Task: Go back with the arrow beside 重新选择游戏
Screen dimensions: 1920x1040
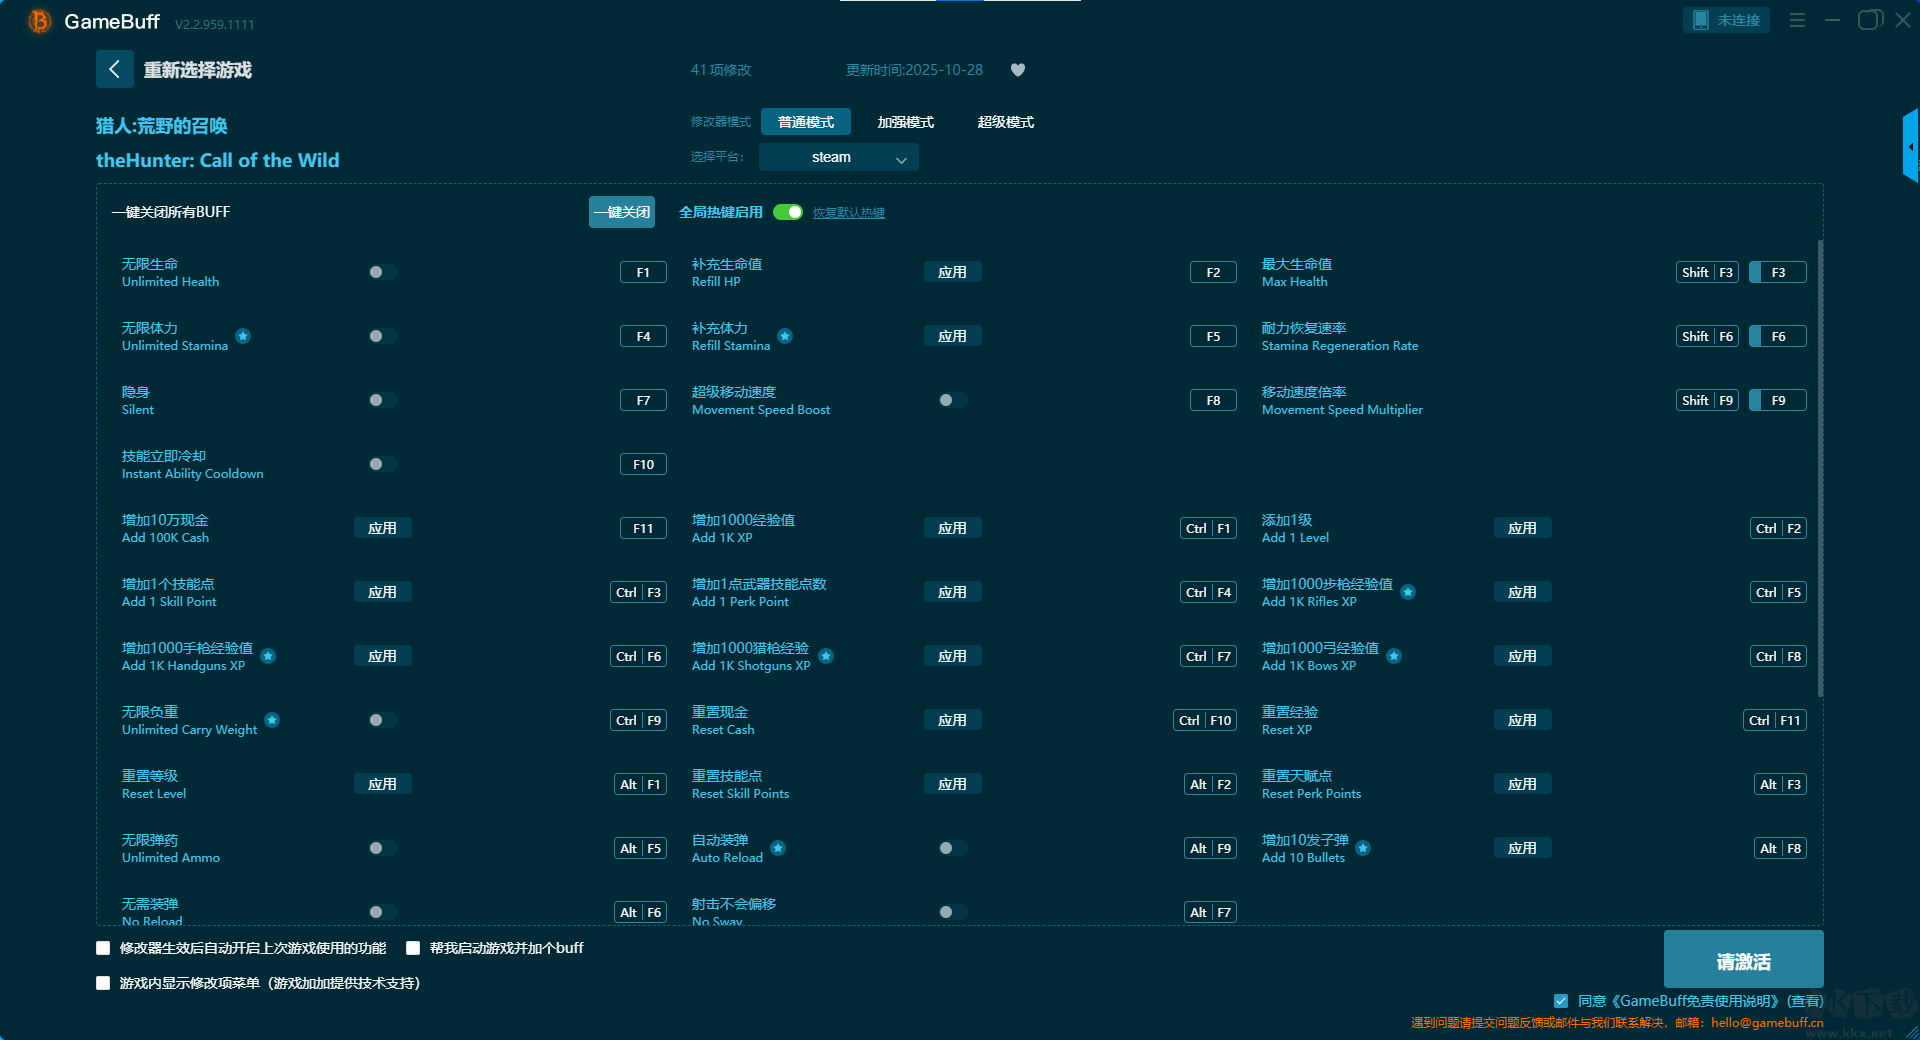Action: pos(114,69)
